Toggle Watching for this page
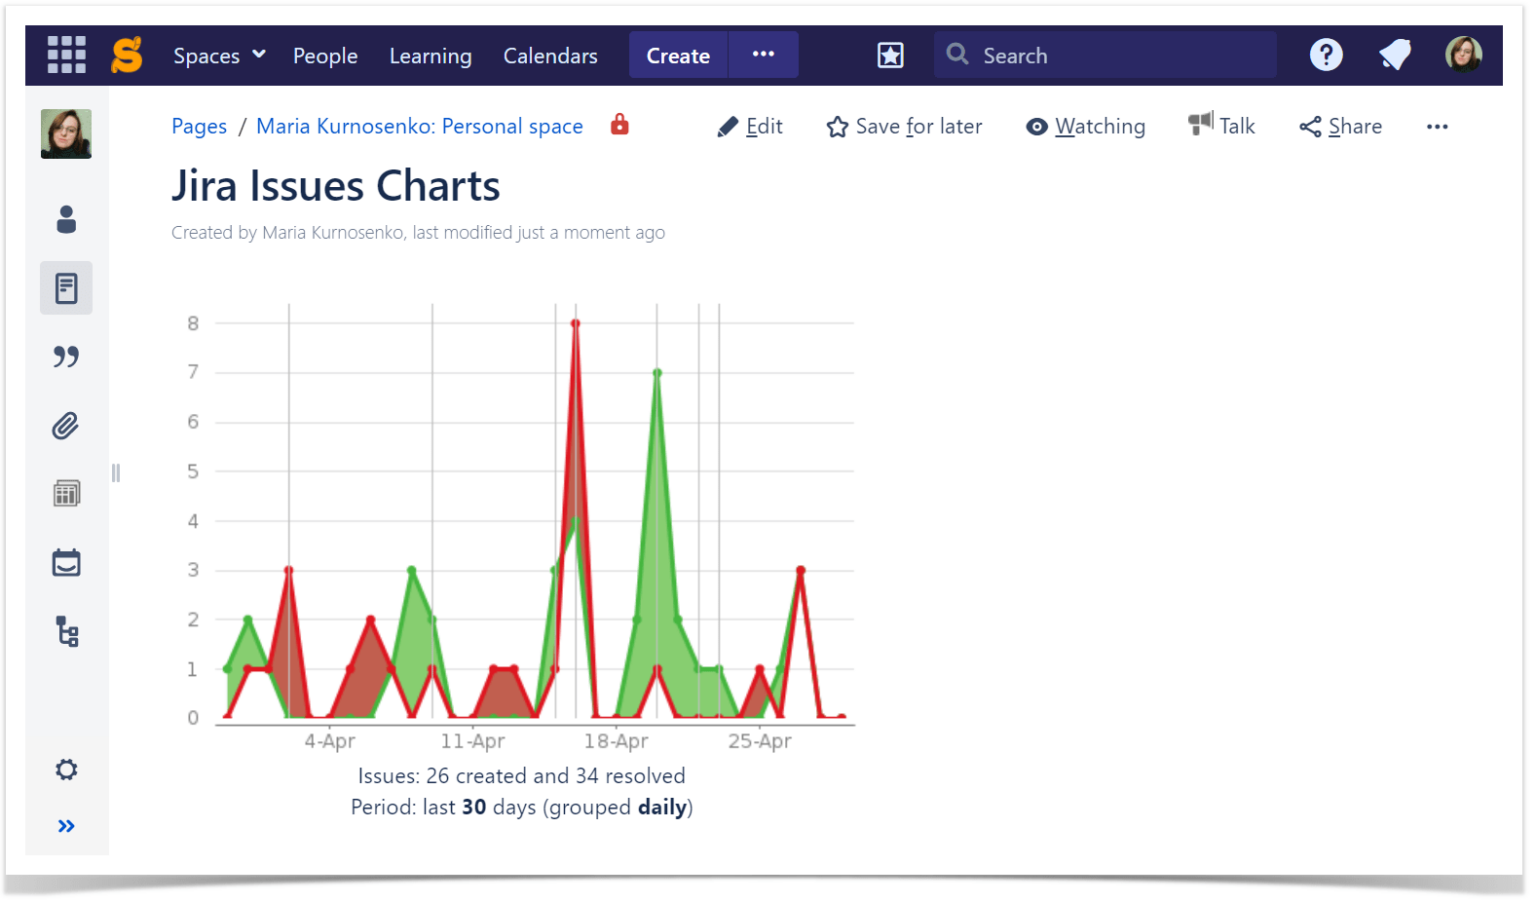The height and width of the screenshot is (903, 1536). (x=1086, y=126)
